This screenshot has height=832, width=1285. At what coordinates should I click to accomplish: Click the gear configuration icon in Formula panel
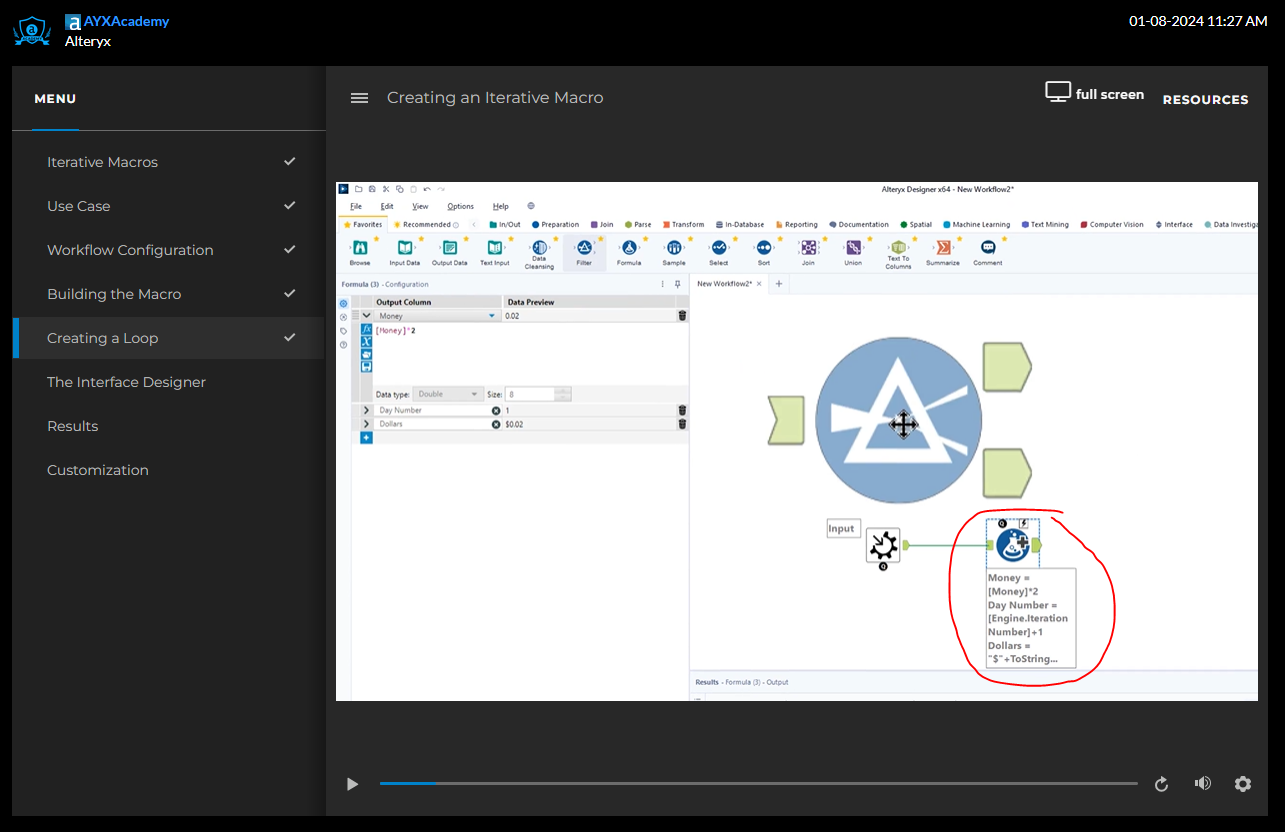pyautogui.click(x=343, y=302)
